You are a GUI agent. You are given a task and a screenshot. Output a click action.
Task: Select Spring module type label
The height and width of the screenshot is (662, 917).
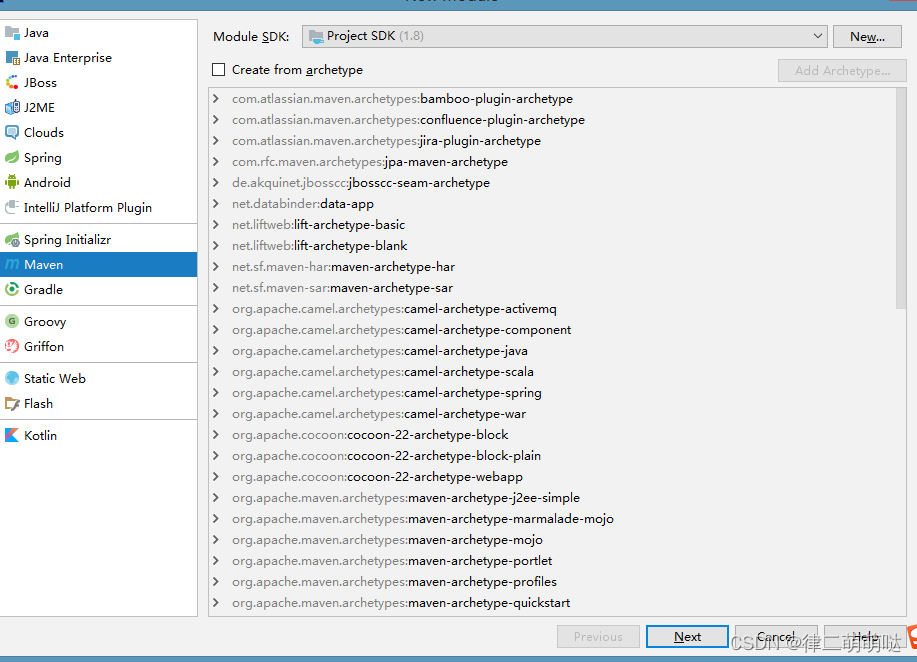point(43,158)
